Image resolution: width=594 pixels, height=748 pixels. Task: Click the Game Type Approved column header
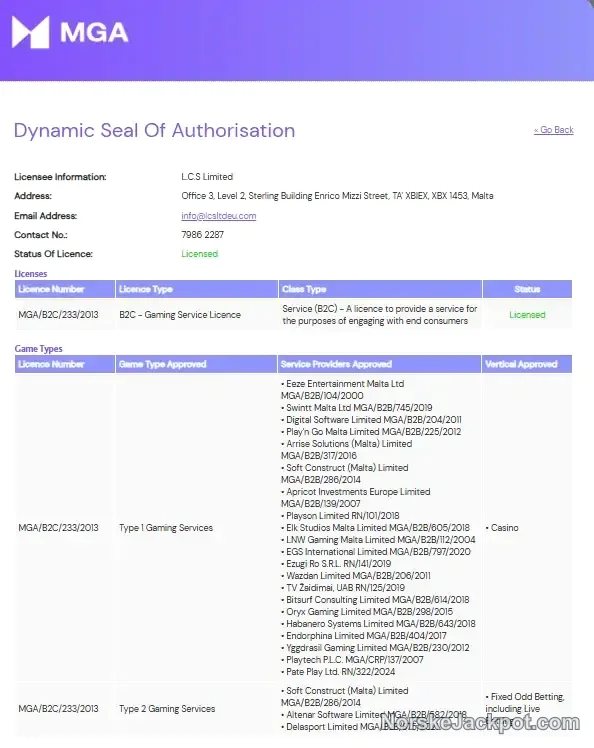(196, 364)
